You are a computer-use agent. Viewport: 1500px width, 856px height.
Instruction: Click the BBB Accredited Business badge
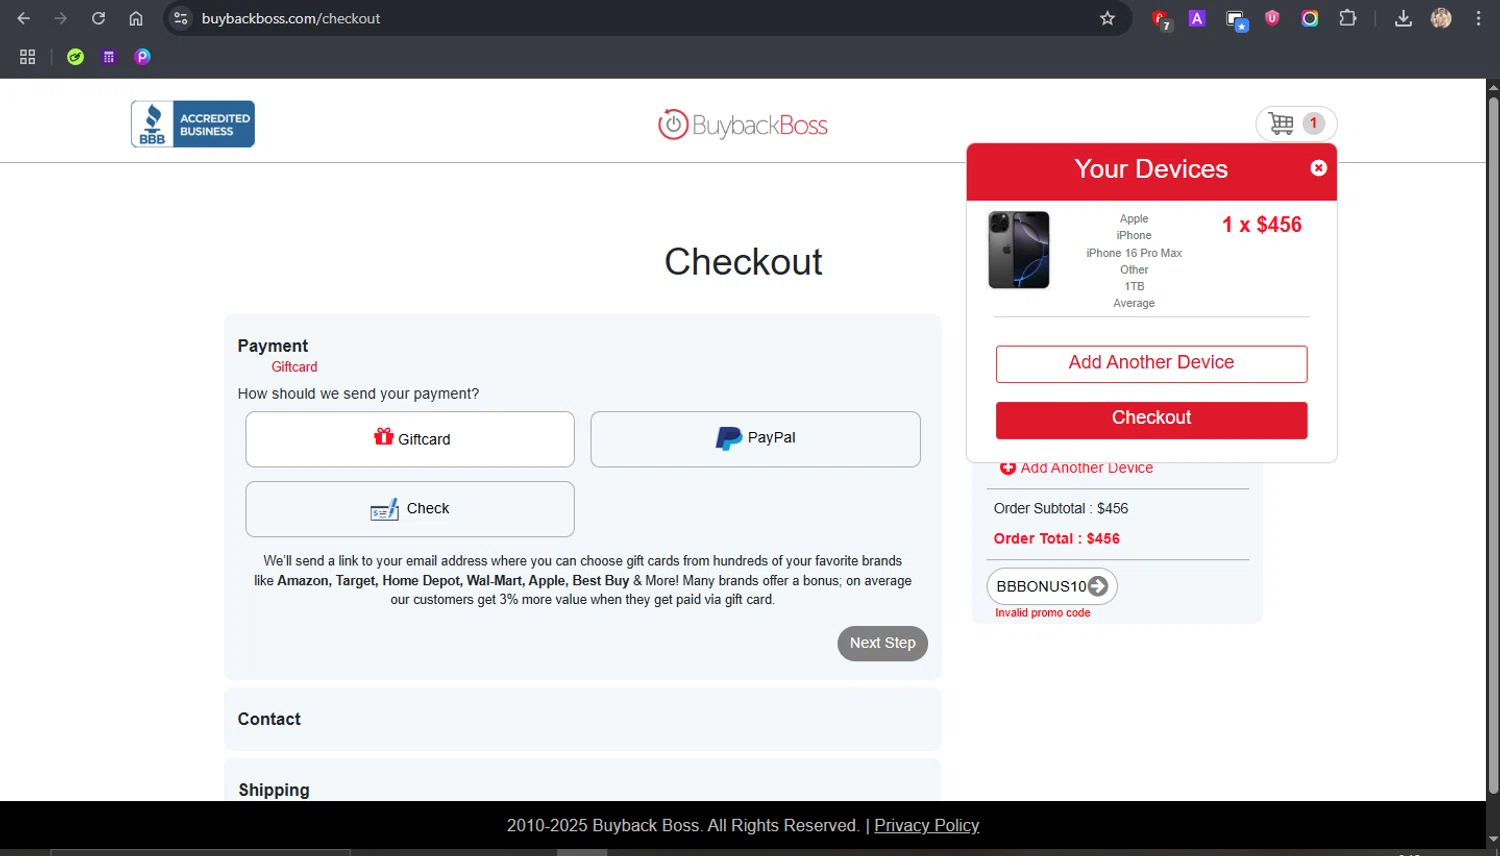point(193,124)
